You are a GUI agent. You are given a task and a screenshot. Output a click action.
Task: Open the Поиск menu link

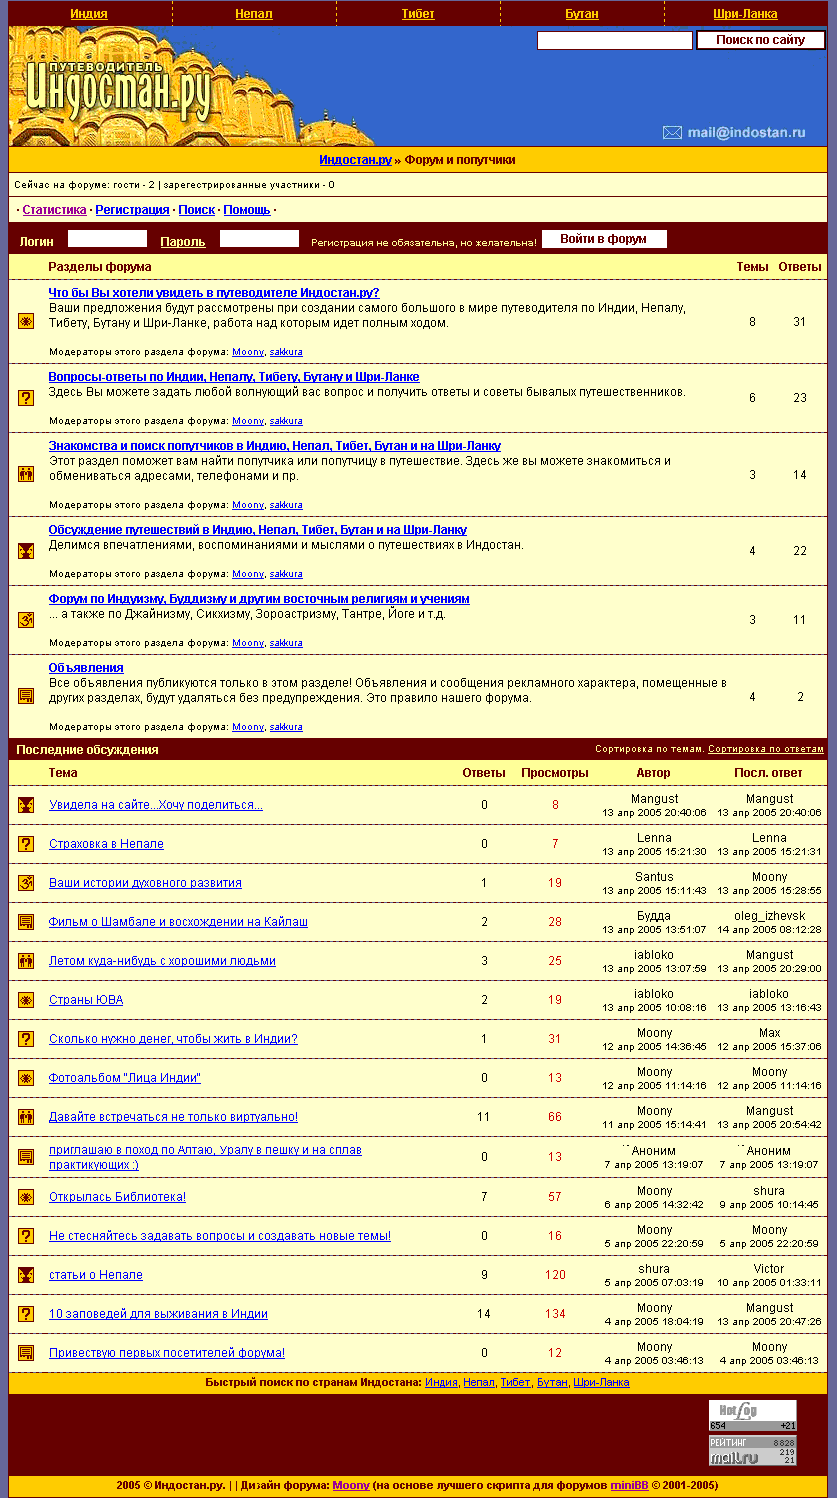point(197,210)
